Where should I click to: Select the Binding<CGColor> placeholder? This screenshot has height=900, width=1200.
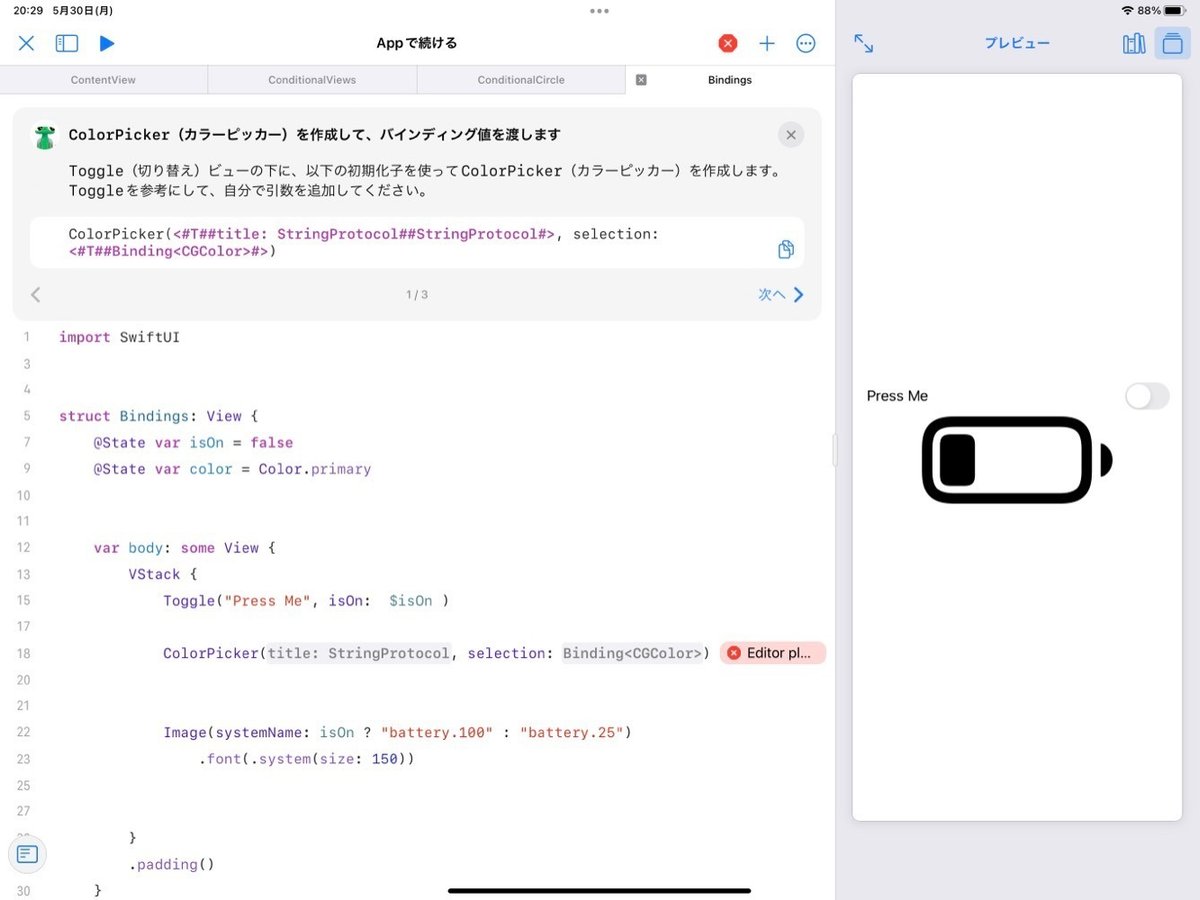click(632, 653)
